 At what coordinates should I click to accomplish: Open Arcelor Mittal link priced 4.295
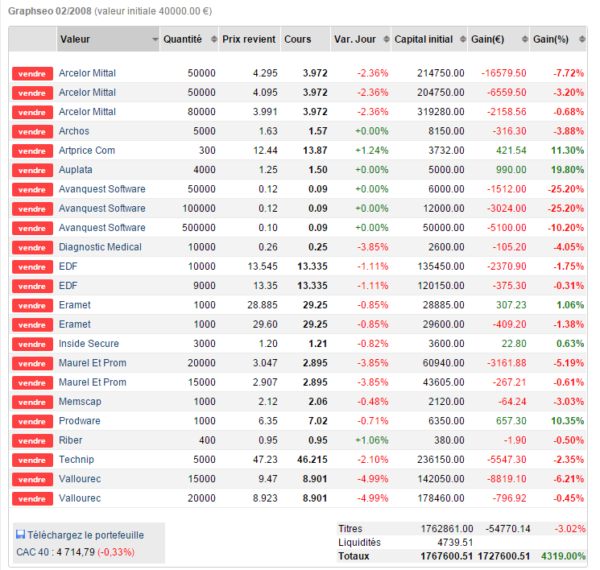click(87, 73)
